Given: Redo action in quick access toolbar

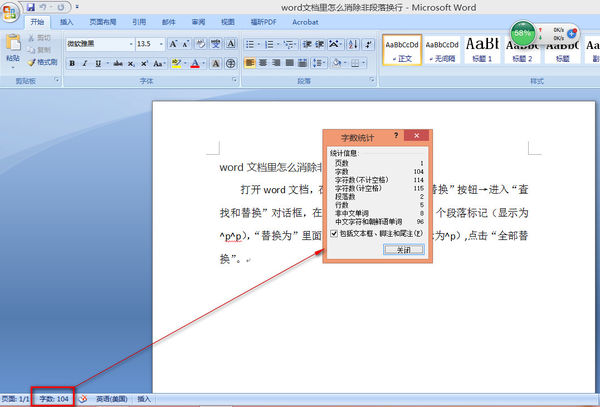Looking at the screenshot, I should coord(61,7).
